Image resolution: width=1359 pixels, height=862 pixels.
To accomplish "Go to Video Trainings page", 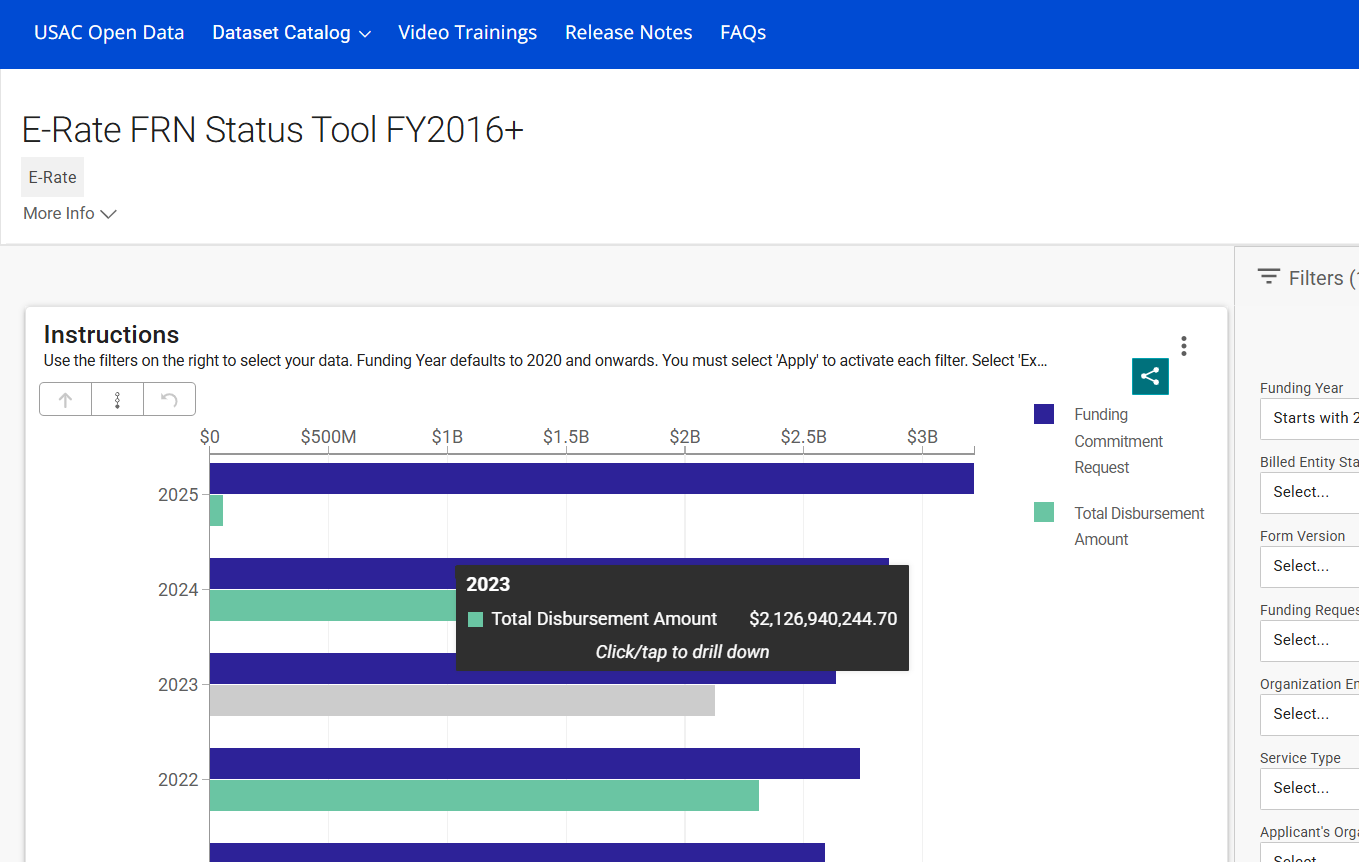I will [x=467, y=33].
